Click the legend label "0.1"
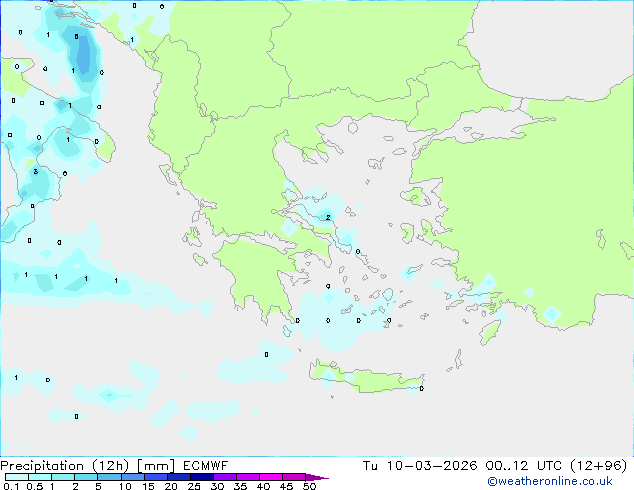This screenshot has height=490, width=634. click(11, 486)
